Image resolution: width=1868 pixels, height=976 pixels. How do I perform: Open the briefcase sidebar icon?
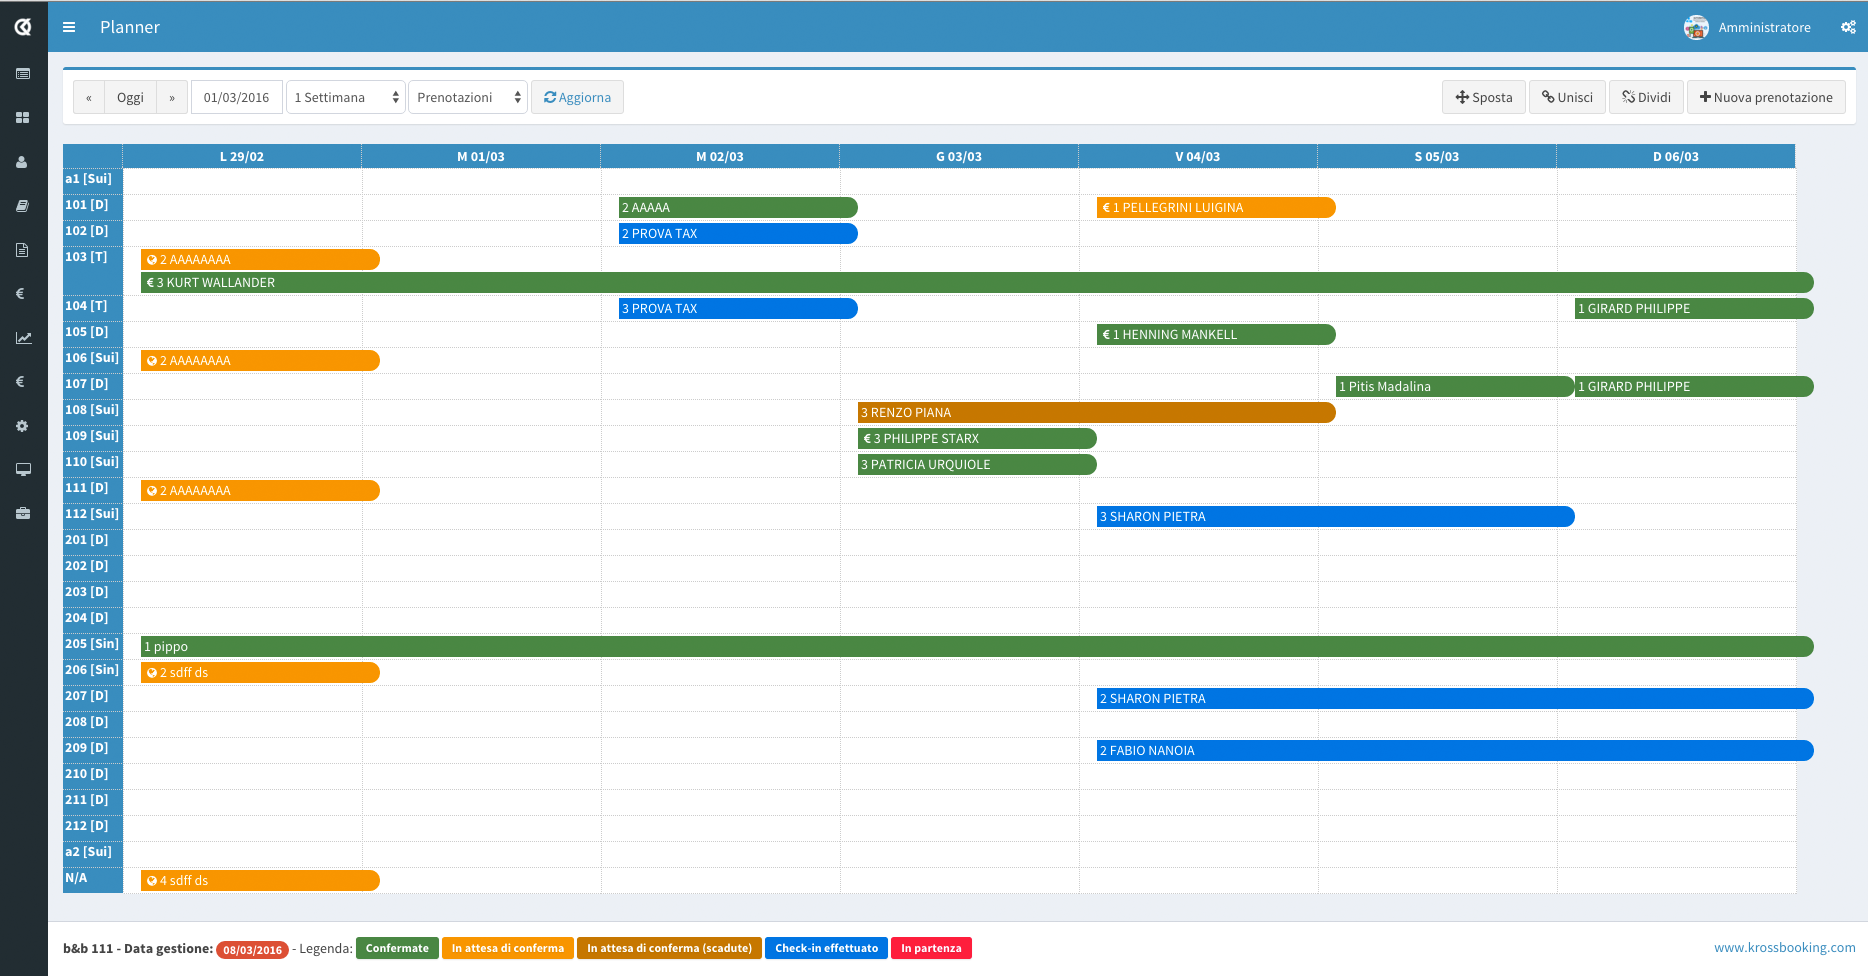(x=23, y=514)
